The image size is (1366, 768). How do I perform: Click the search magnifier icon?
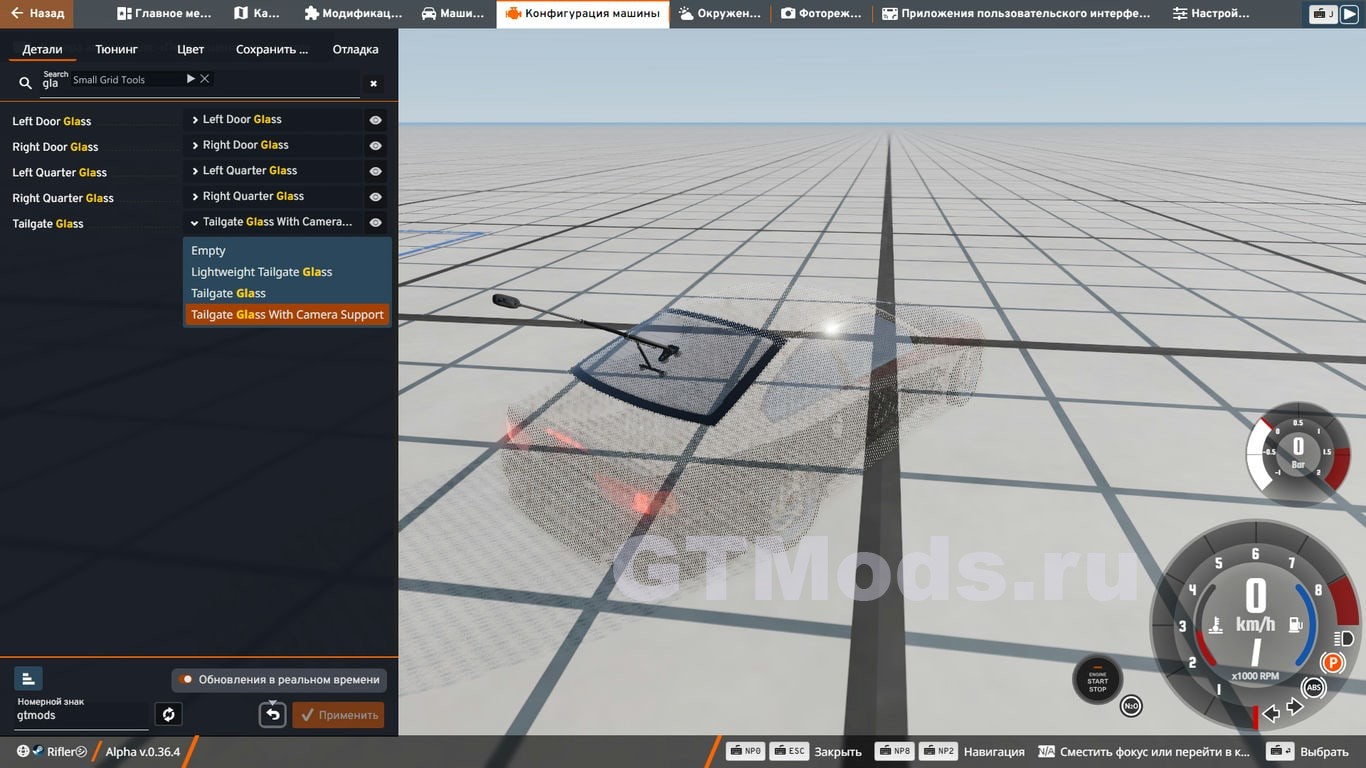click(26, 83)
